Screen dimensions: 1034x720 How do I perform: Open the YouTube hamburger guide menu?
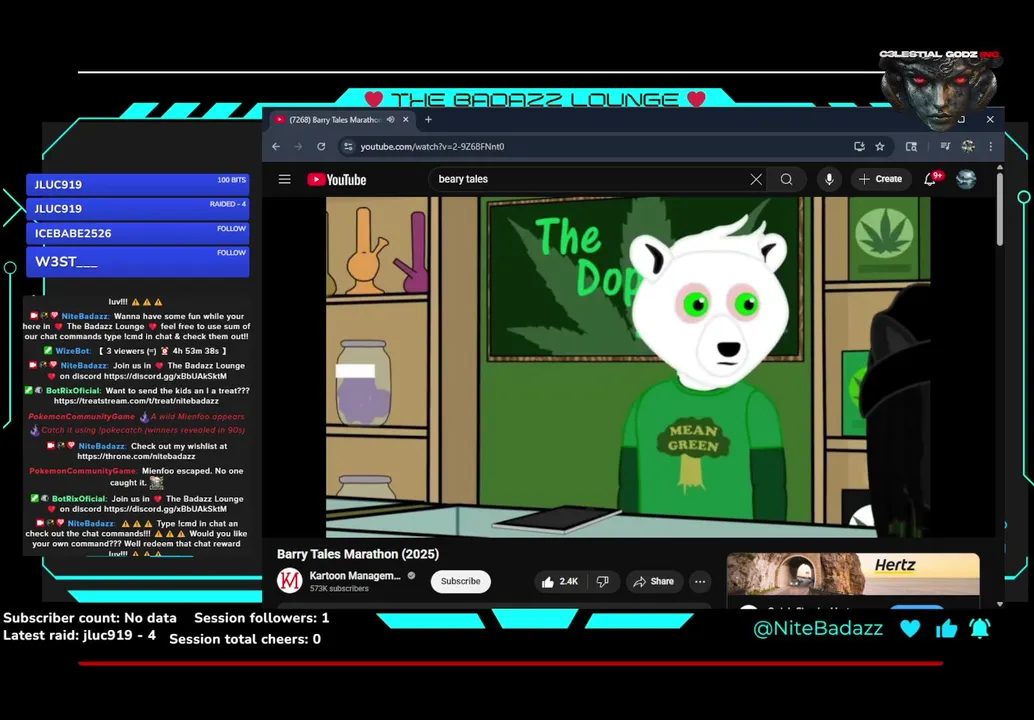284,179
